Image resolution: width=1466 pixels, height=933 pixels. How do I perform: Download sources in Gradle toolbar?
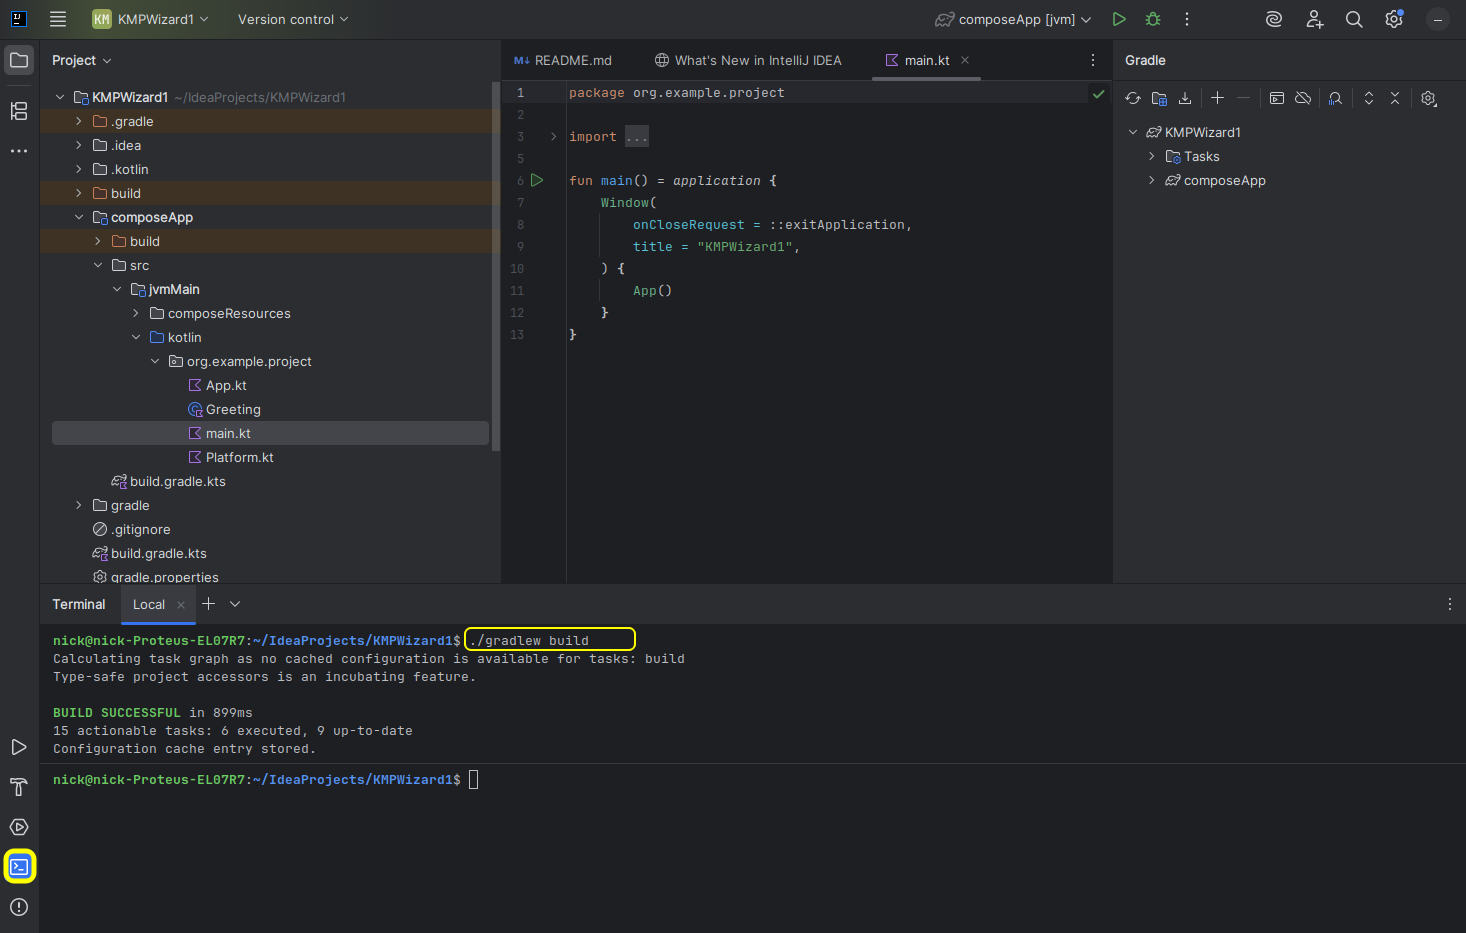[1185, 98]
